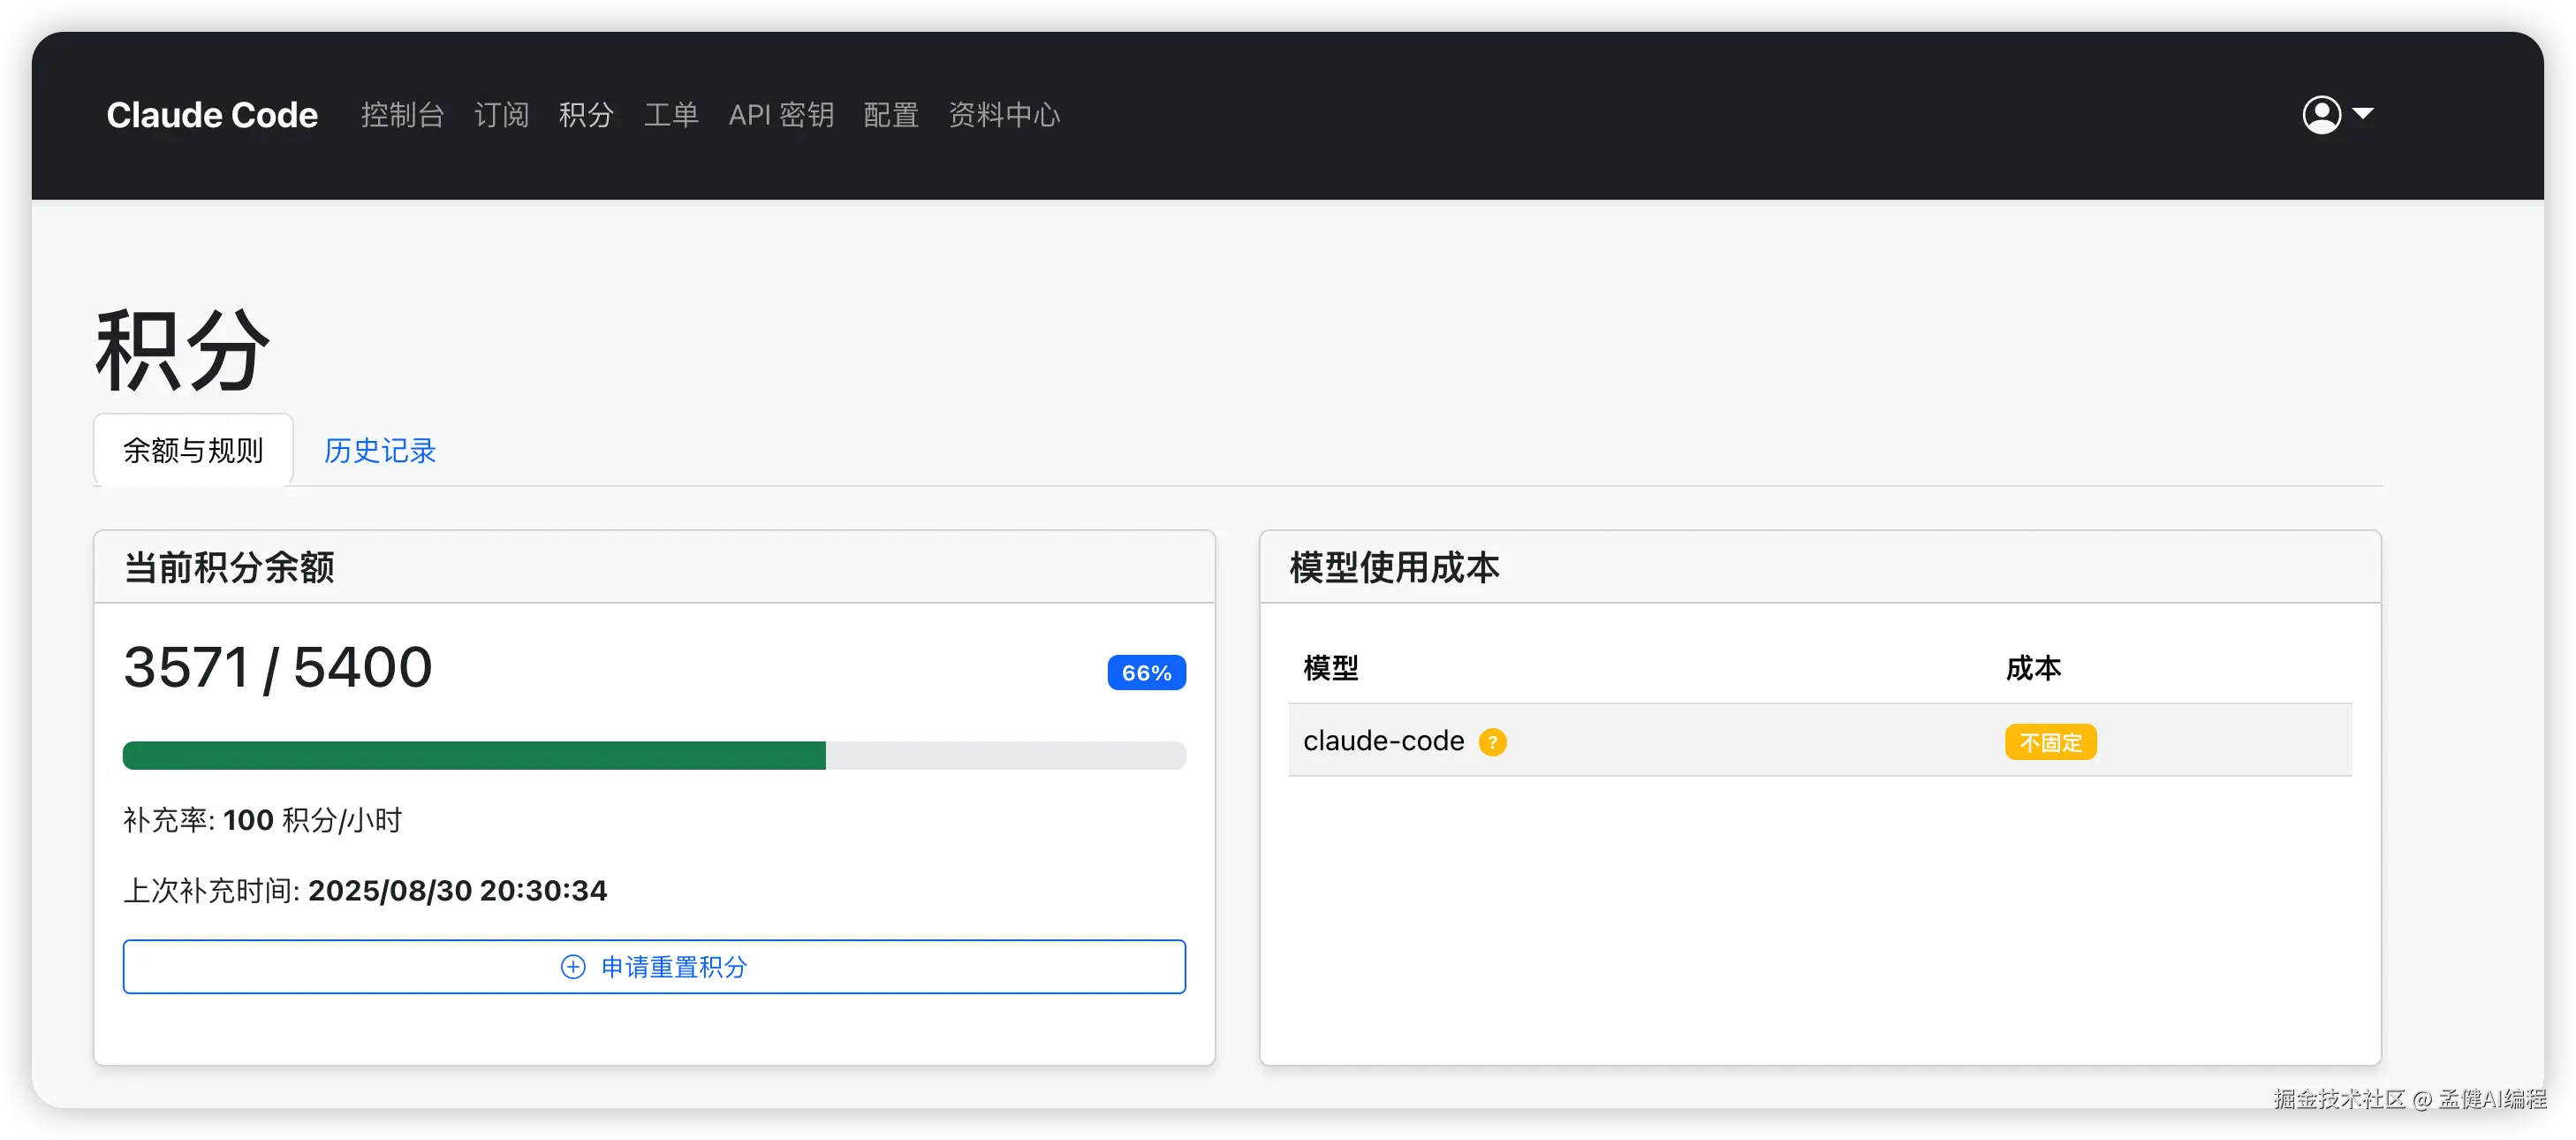Click the plus circle icon in reset button
The width and height of the screenshot is (2576, 1140).
(573, 967)
